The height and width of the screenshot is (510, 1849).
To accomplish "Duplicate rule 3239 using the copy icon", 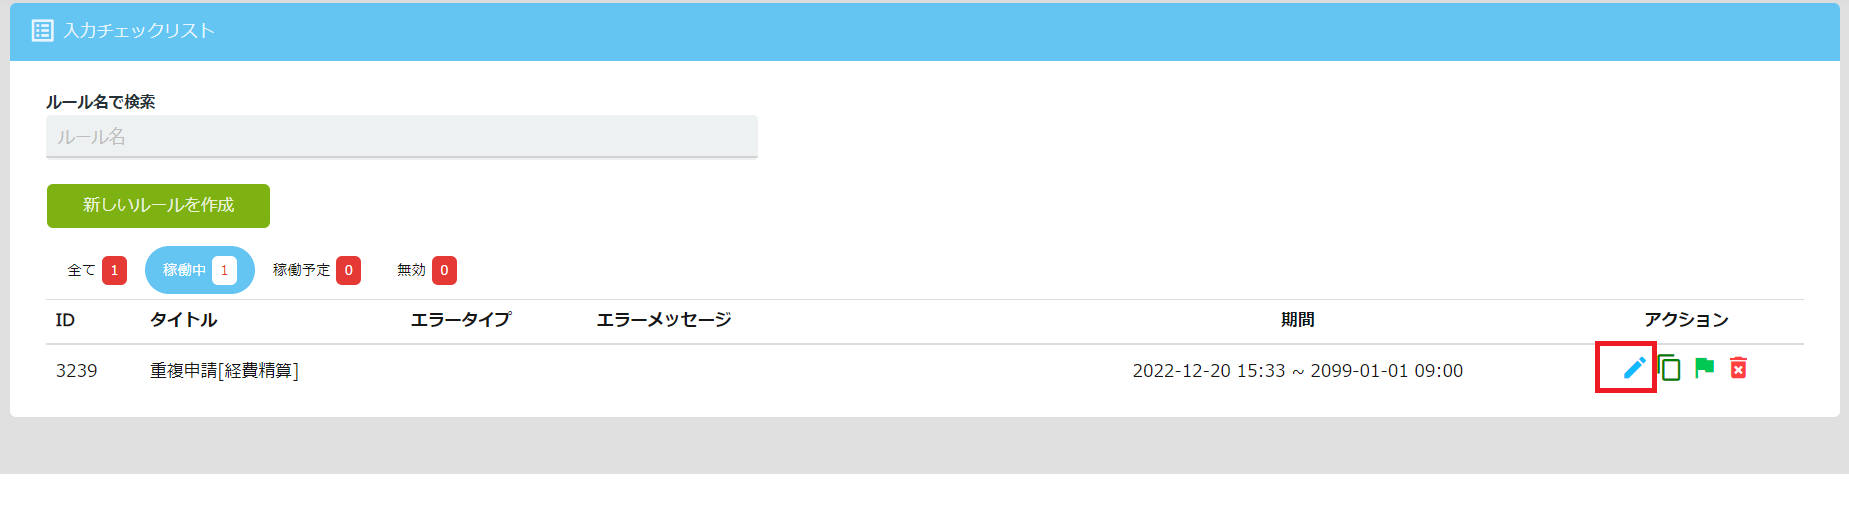I will pyautogui.click(x=1669, y=368).
